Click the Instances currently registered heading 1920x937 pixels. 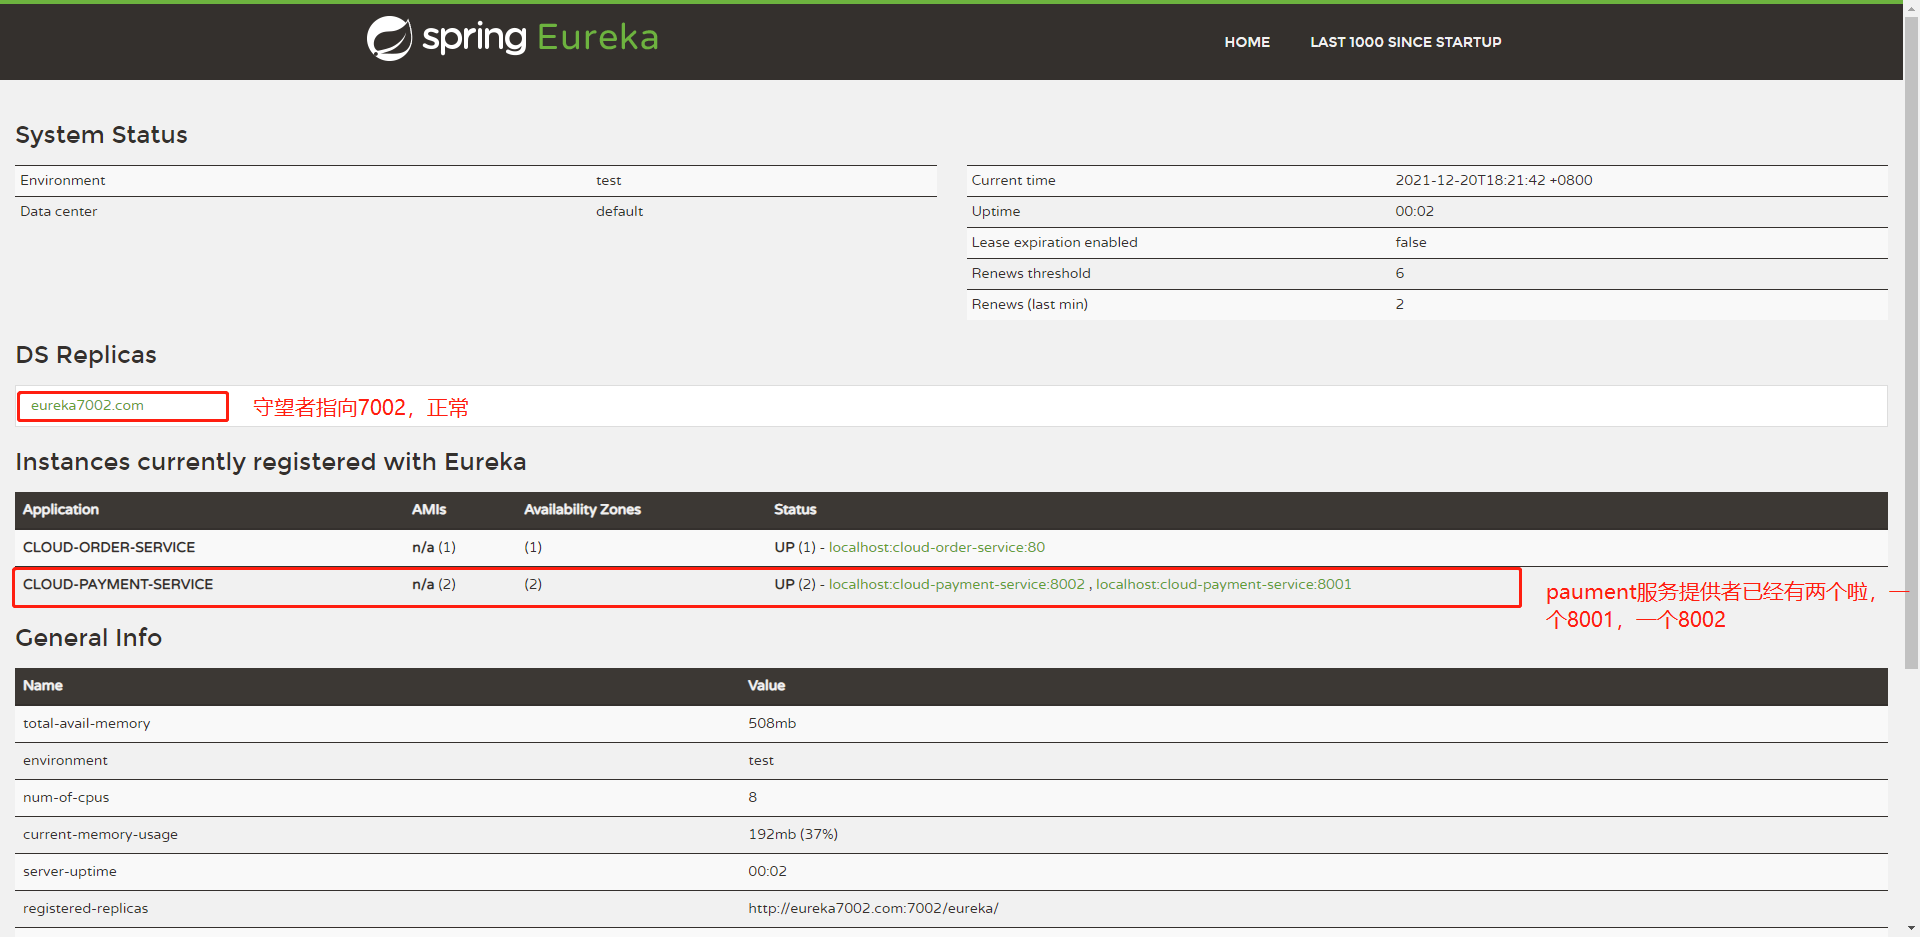coord(270,462)
